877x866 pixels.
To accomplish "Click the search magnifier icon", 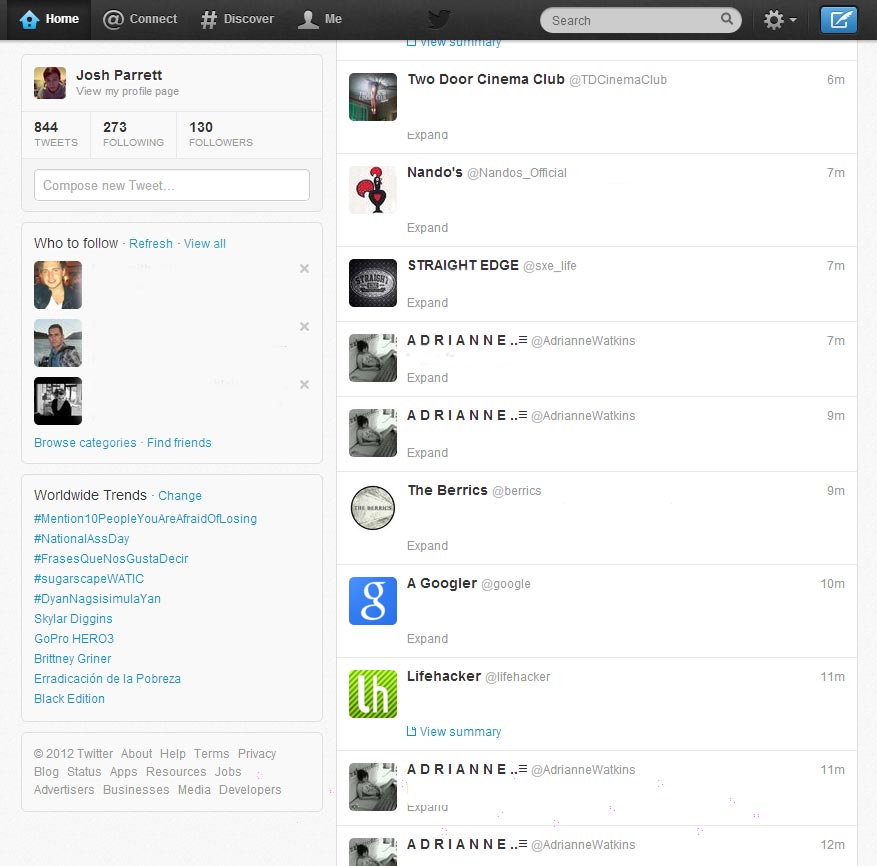I will (x=727, y=19).
